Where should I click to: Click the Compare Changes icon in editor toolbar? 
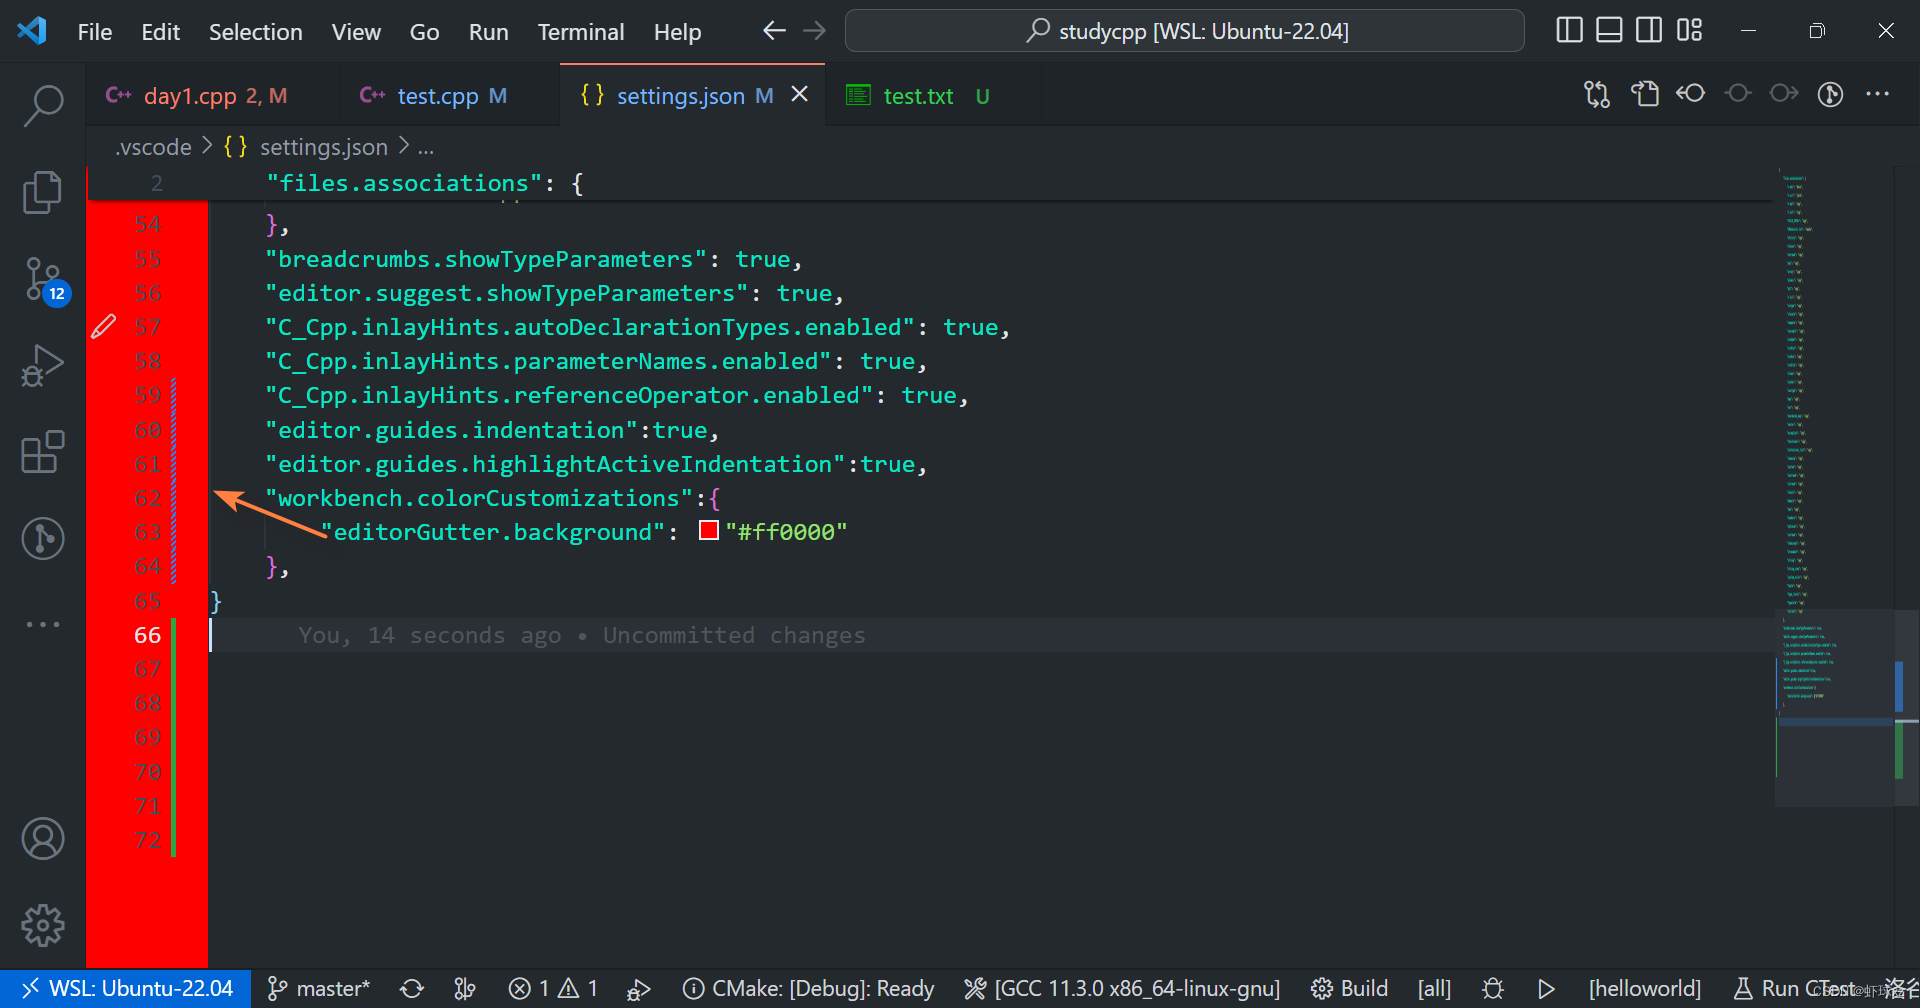(x=1597, y=94)
